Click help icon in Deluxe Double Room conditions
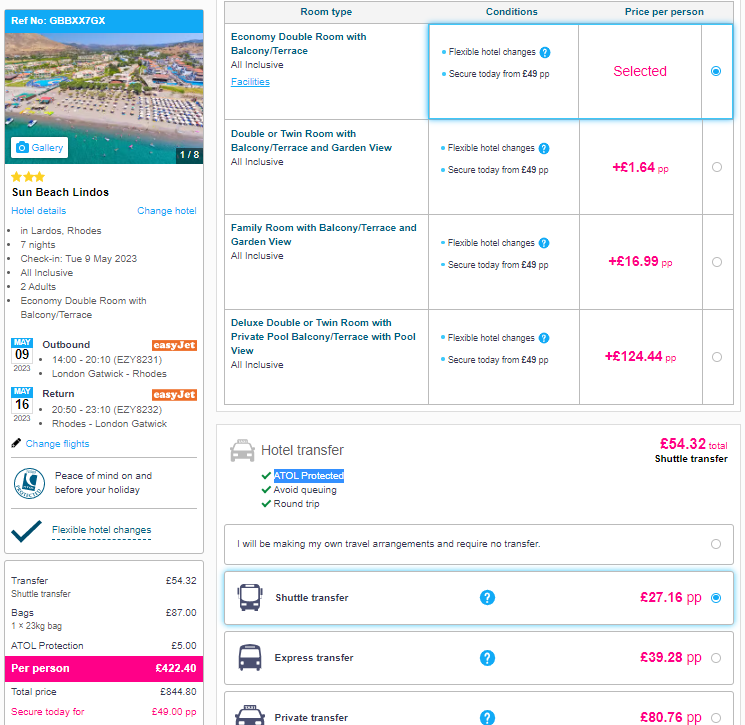 (544, 338)
